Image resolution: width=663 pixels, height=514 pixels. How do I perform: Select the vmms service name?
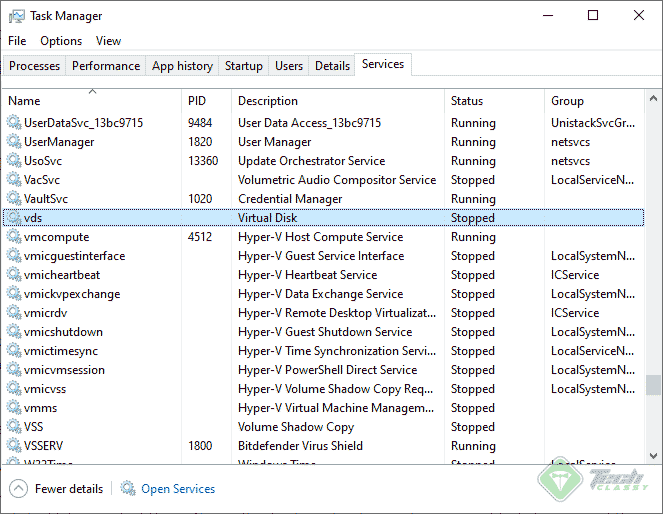tap(40, 408)
